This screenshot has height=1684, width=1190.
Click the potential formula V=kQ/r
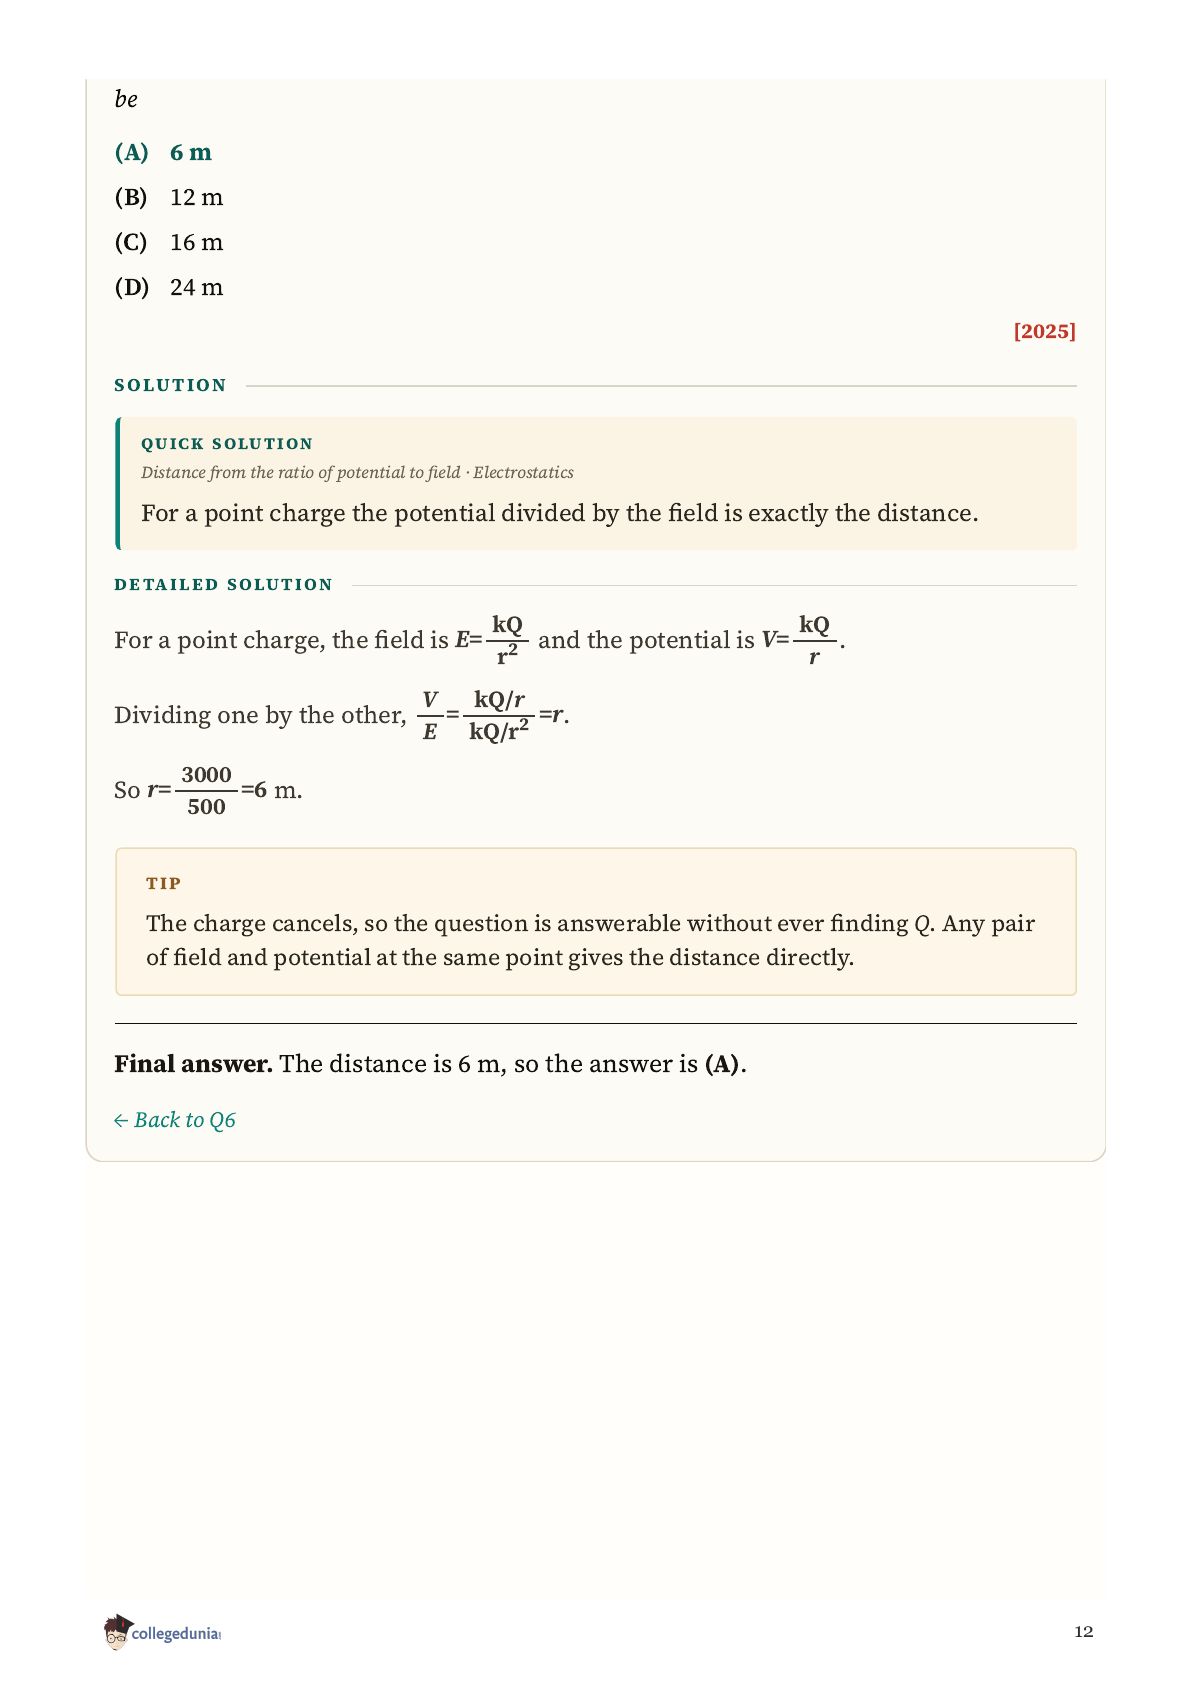click(799, 640)
